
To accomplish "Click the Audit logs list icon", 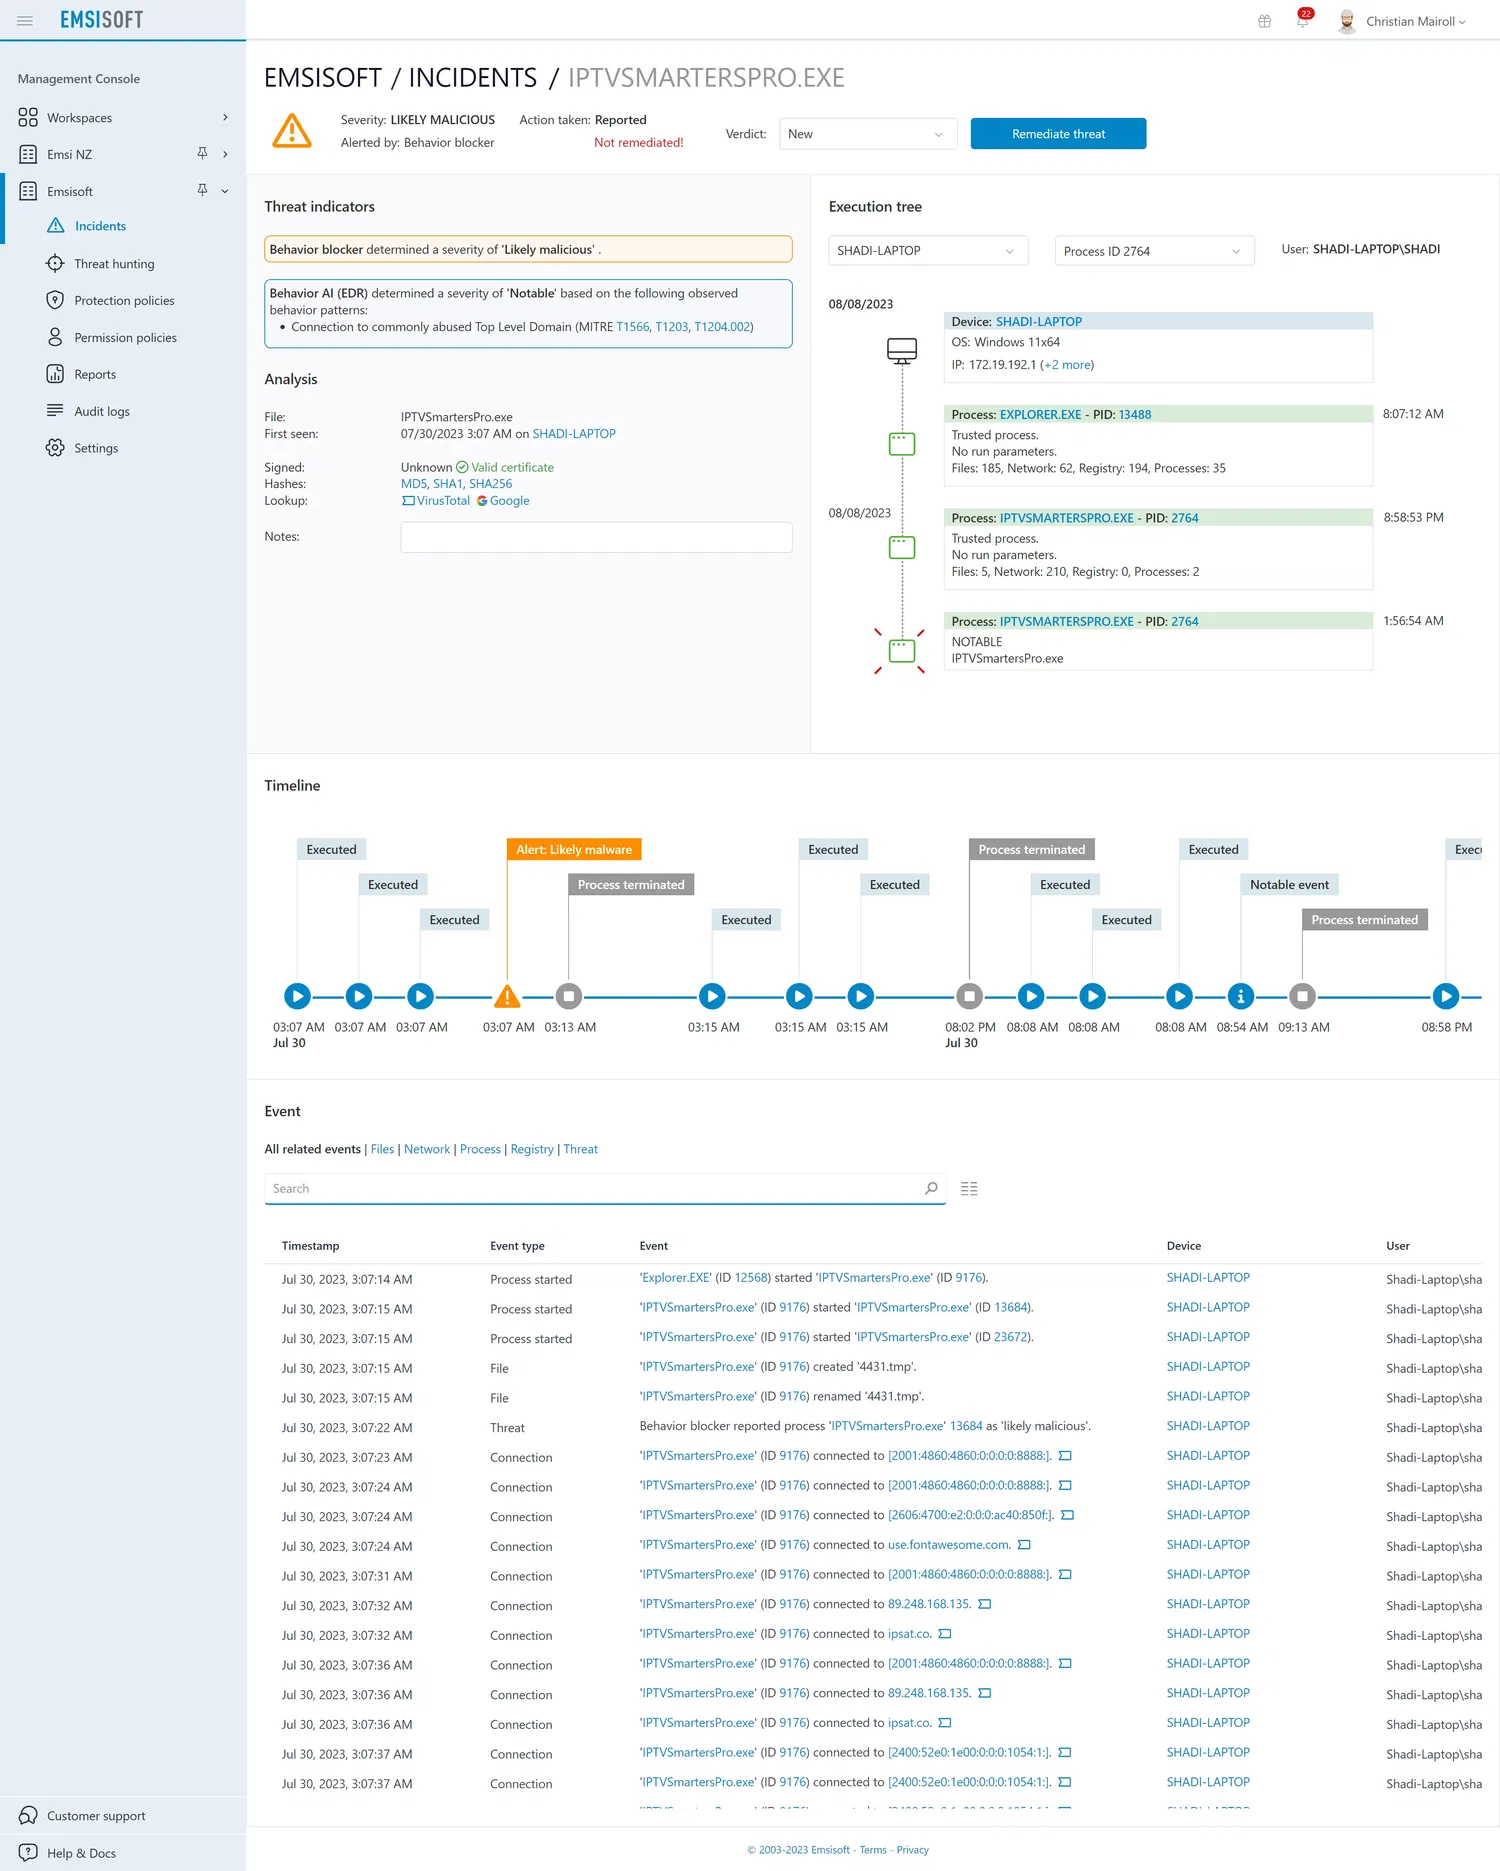I will 55,411.
